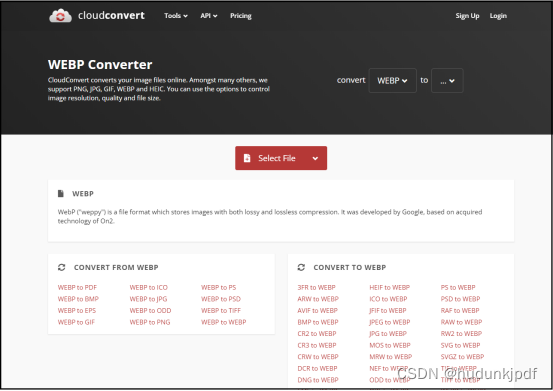Viewport: 553px width, 391px height.
Task: Open the target format '...' dropdown
Action: pyautogui.click(x=447, y=81)
